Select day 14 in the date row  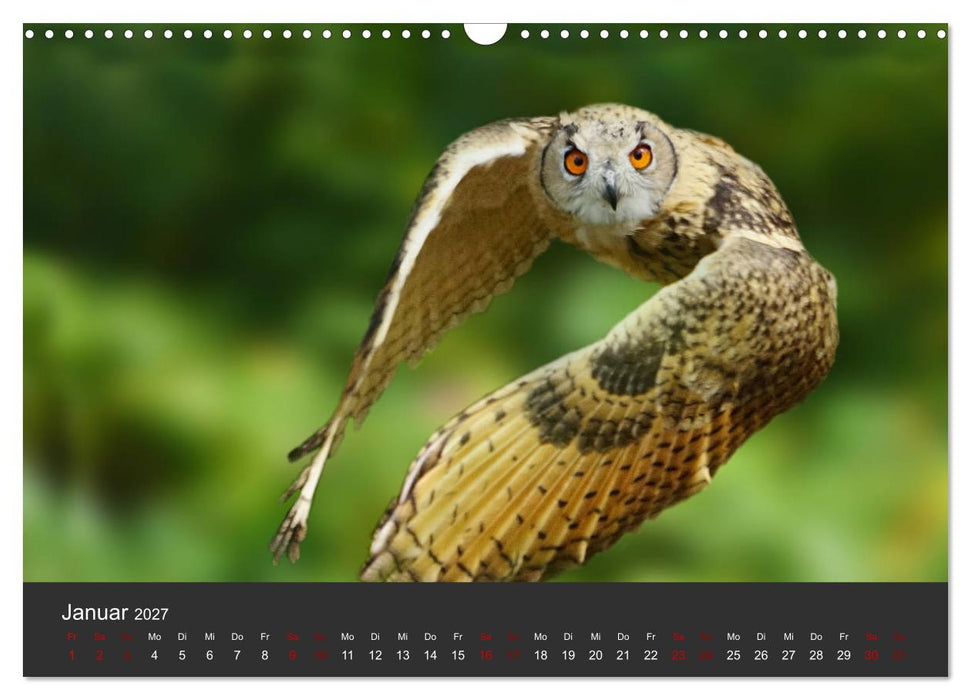430,655
